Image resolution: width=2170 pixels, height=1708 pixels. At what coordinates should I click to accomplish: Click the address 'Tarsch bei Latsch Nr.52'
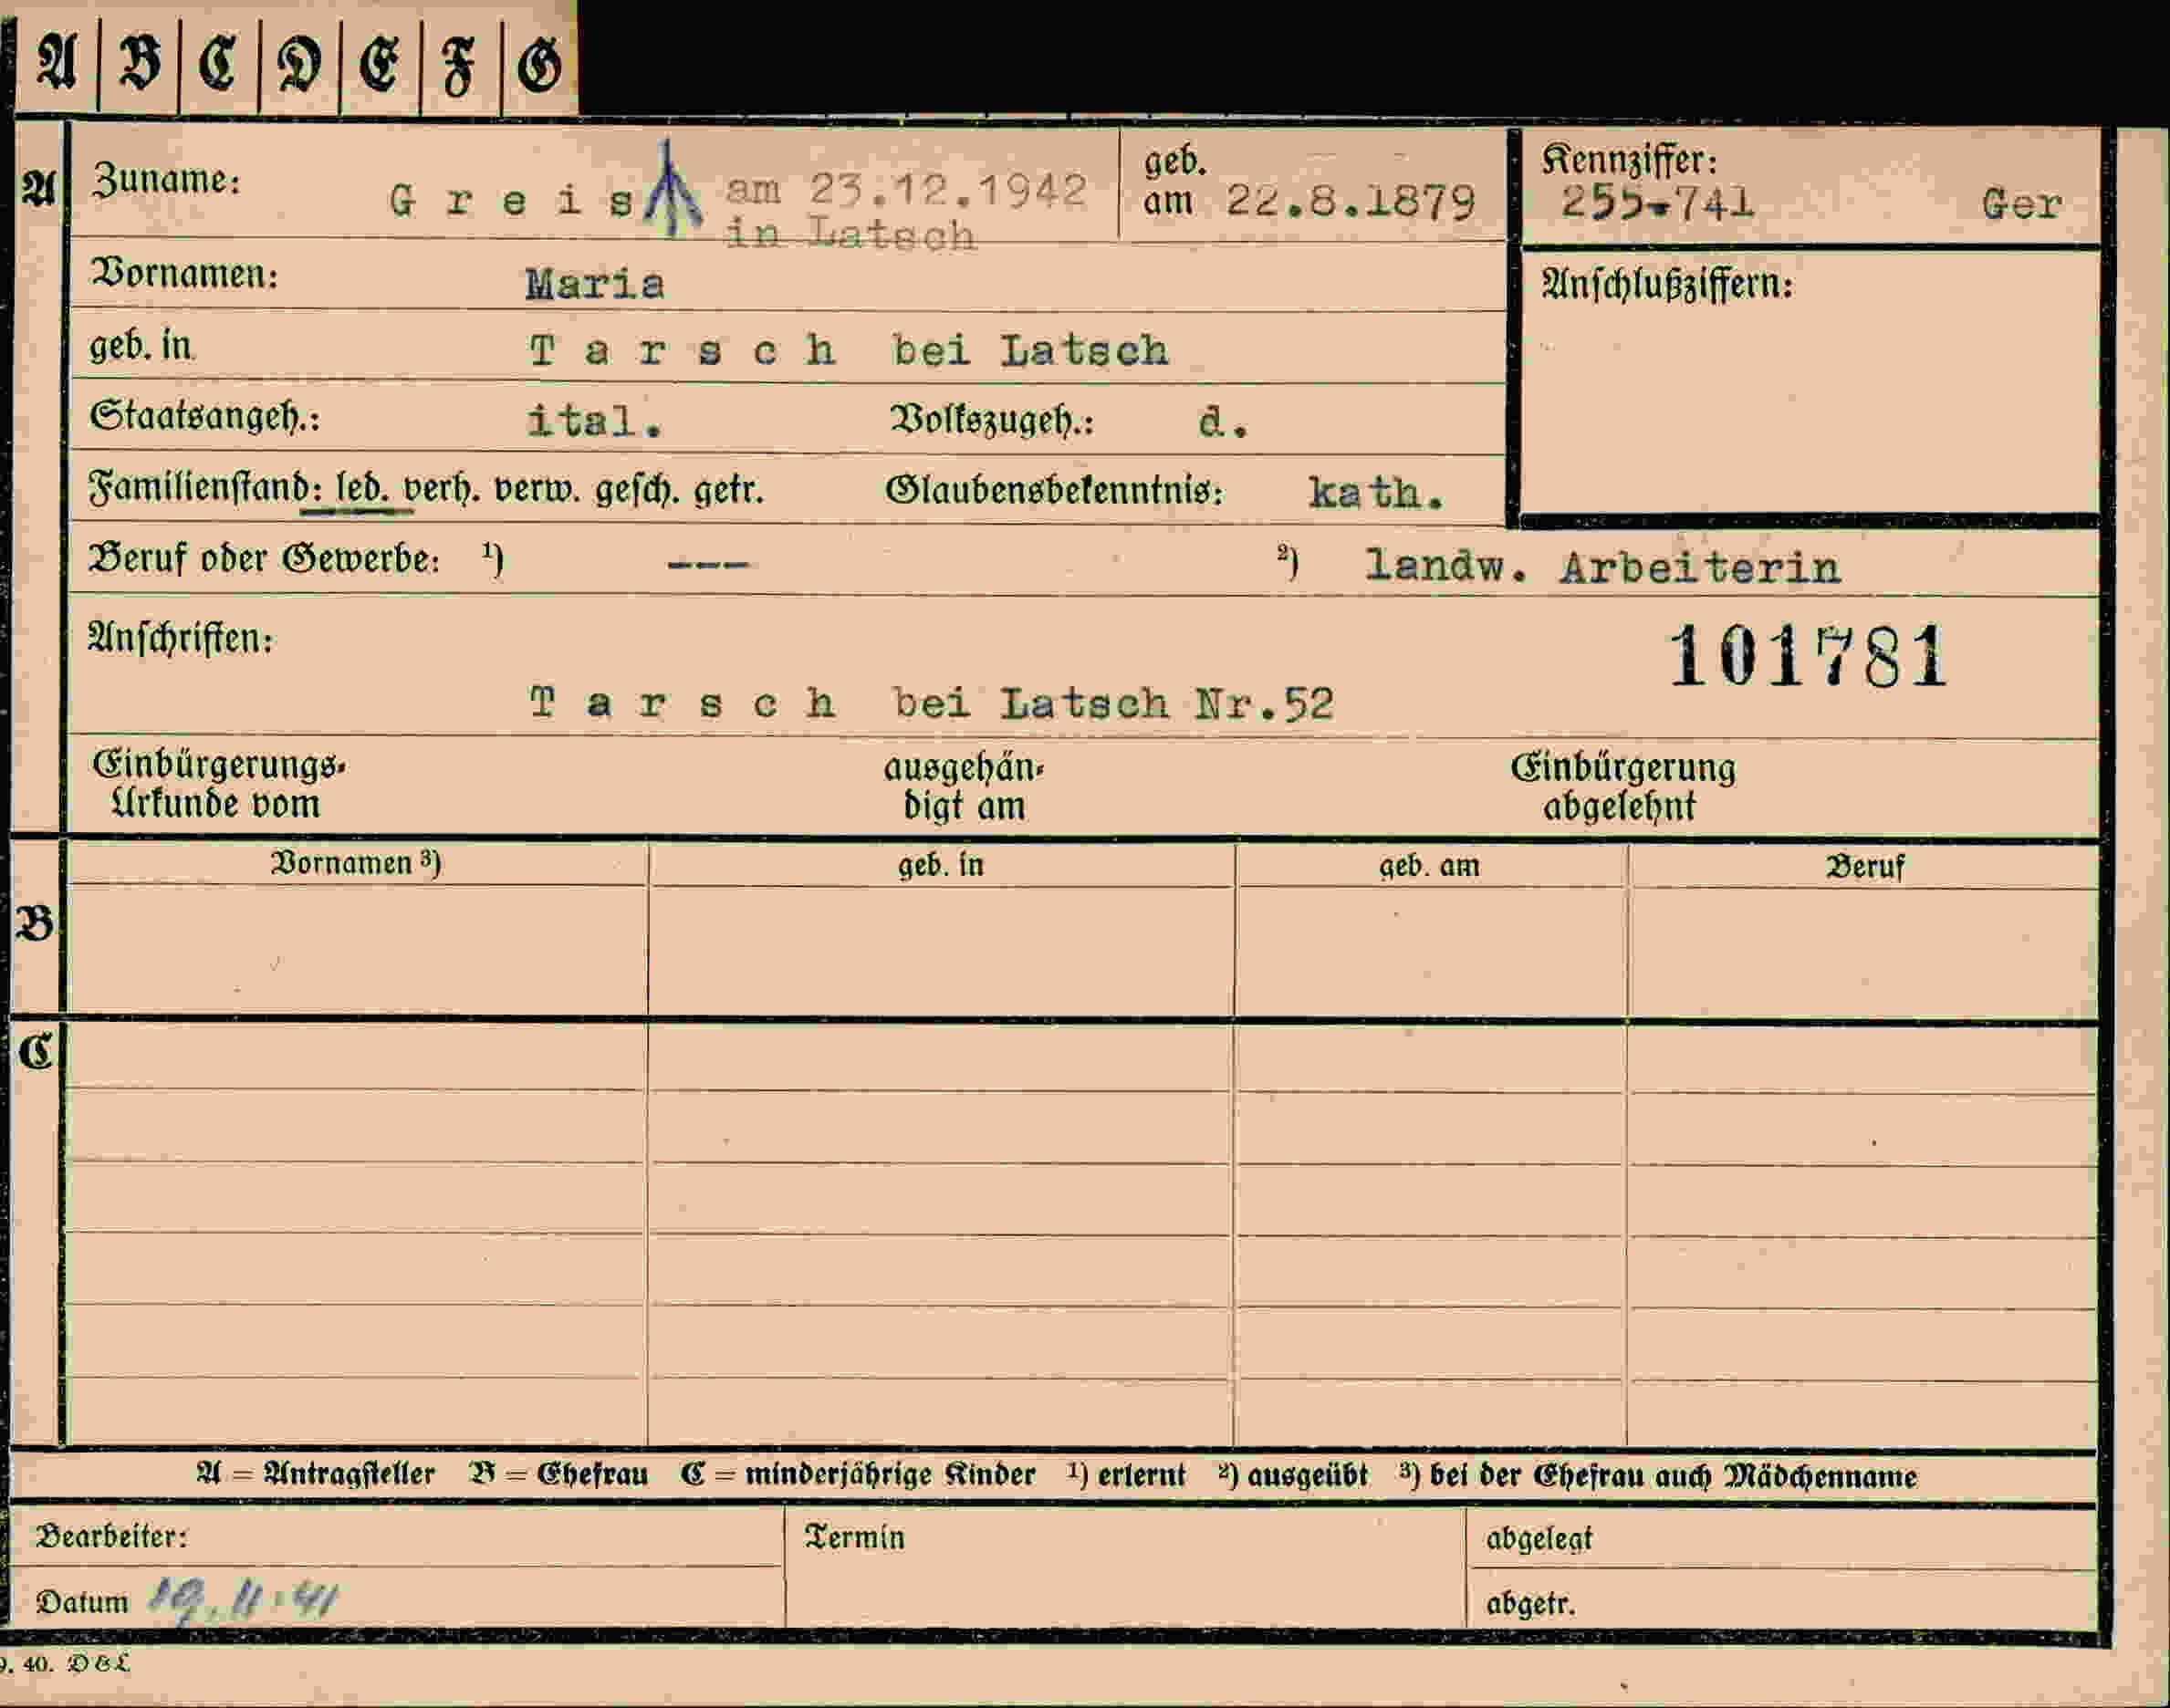pyautogui.click(x=931, y=704)
